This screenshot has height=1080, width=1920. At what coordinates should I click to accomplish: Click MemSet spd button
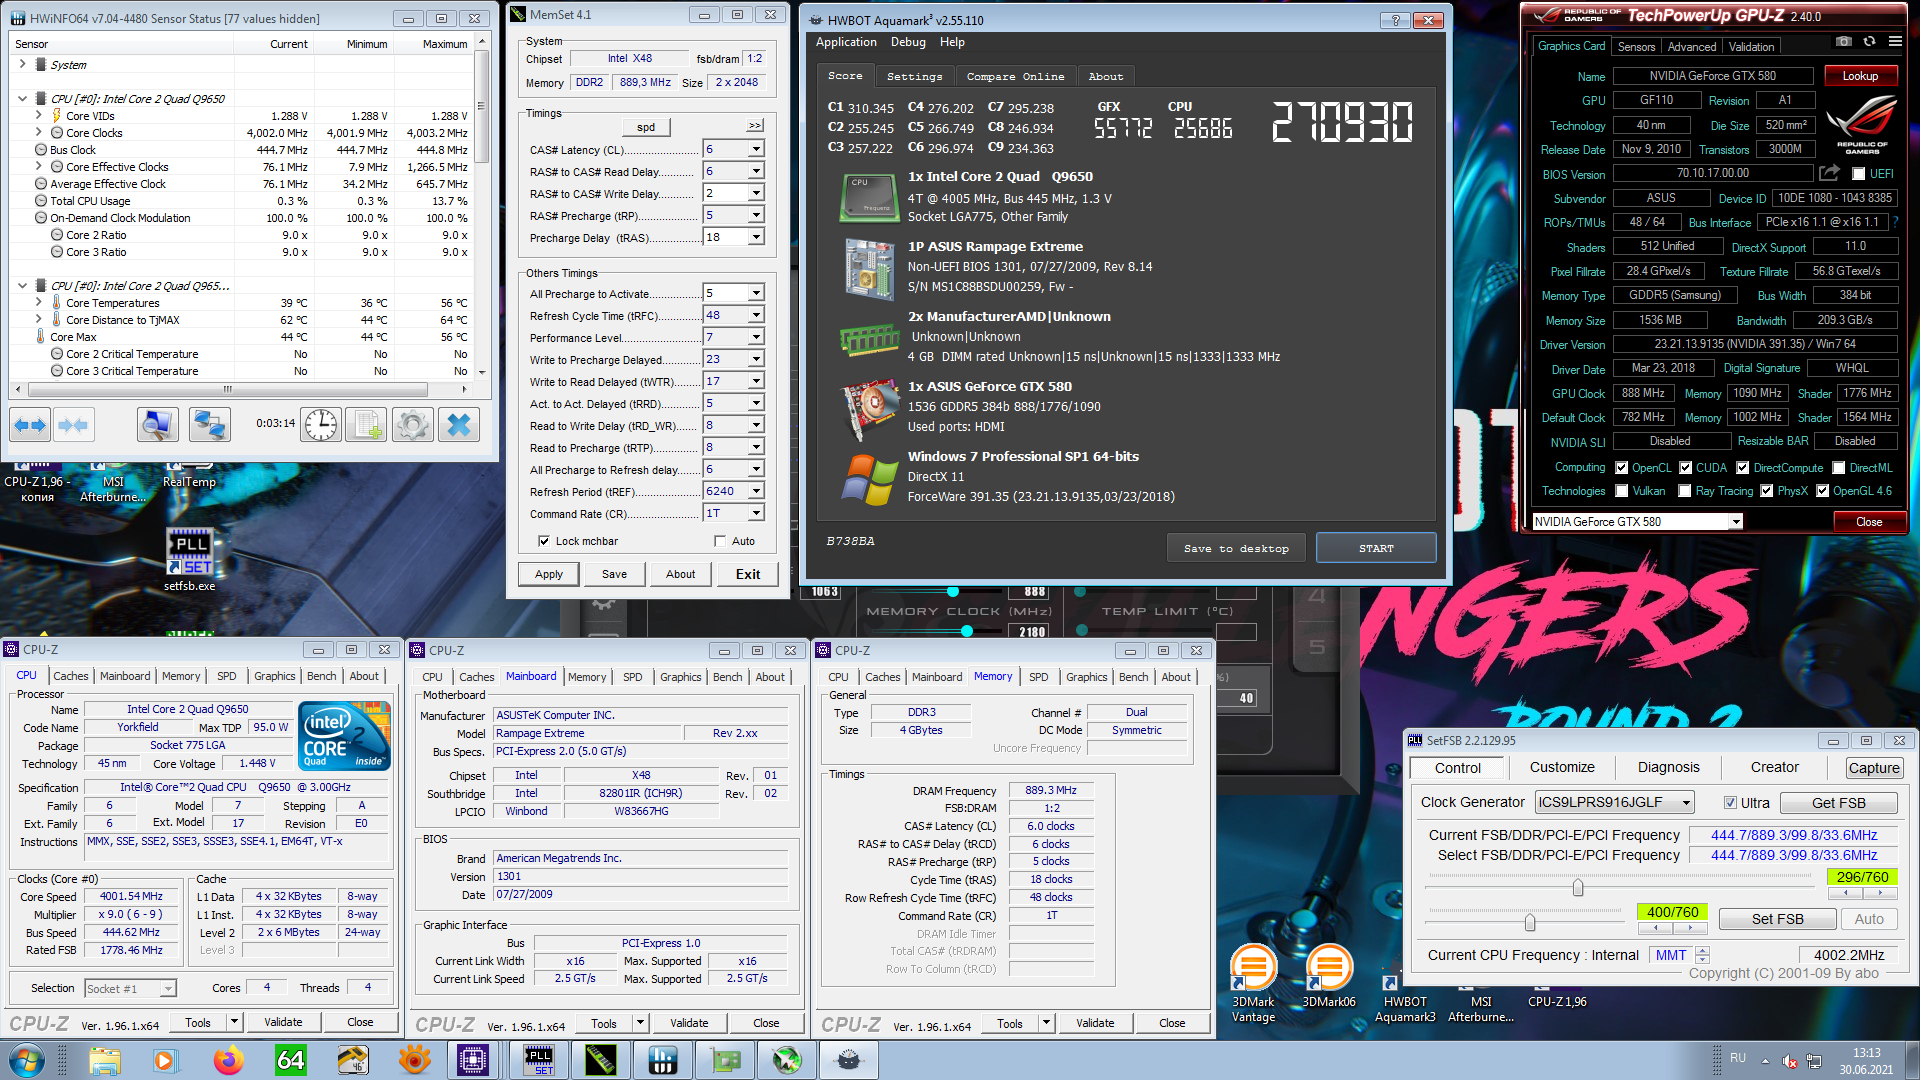pos(646,127)
